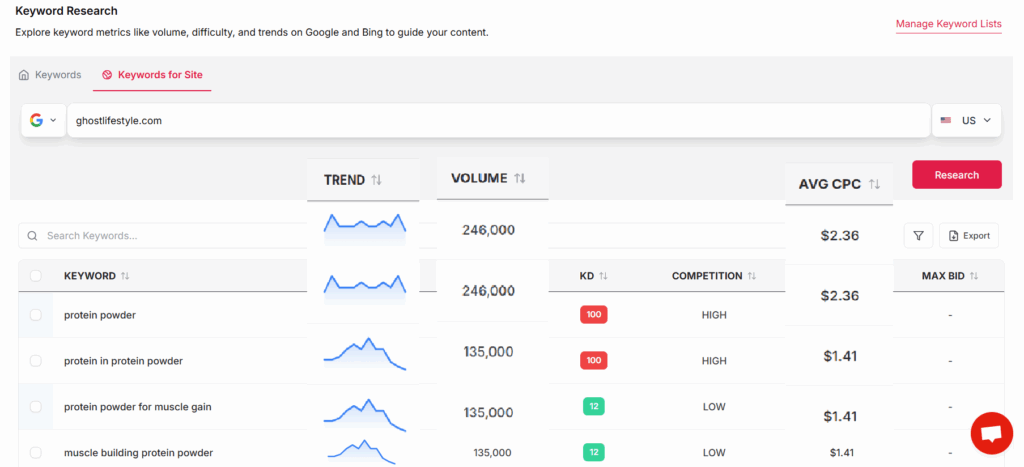Check the "protein in protein powder" row checkbox
This screenshot has height=467, width=1024.
(36, 361)
